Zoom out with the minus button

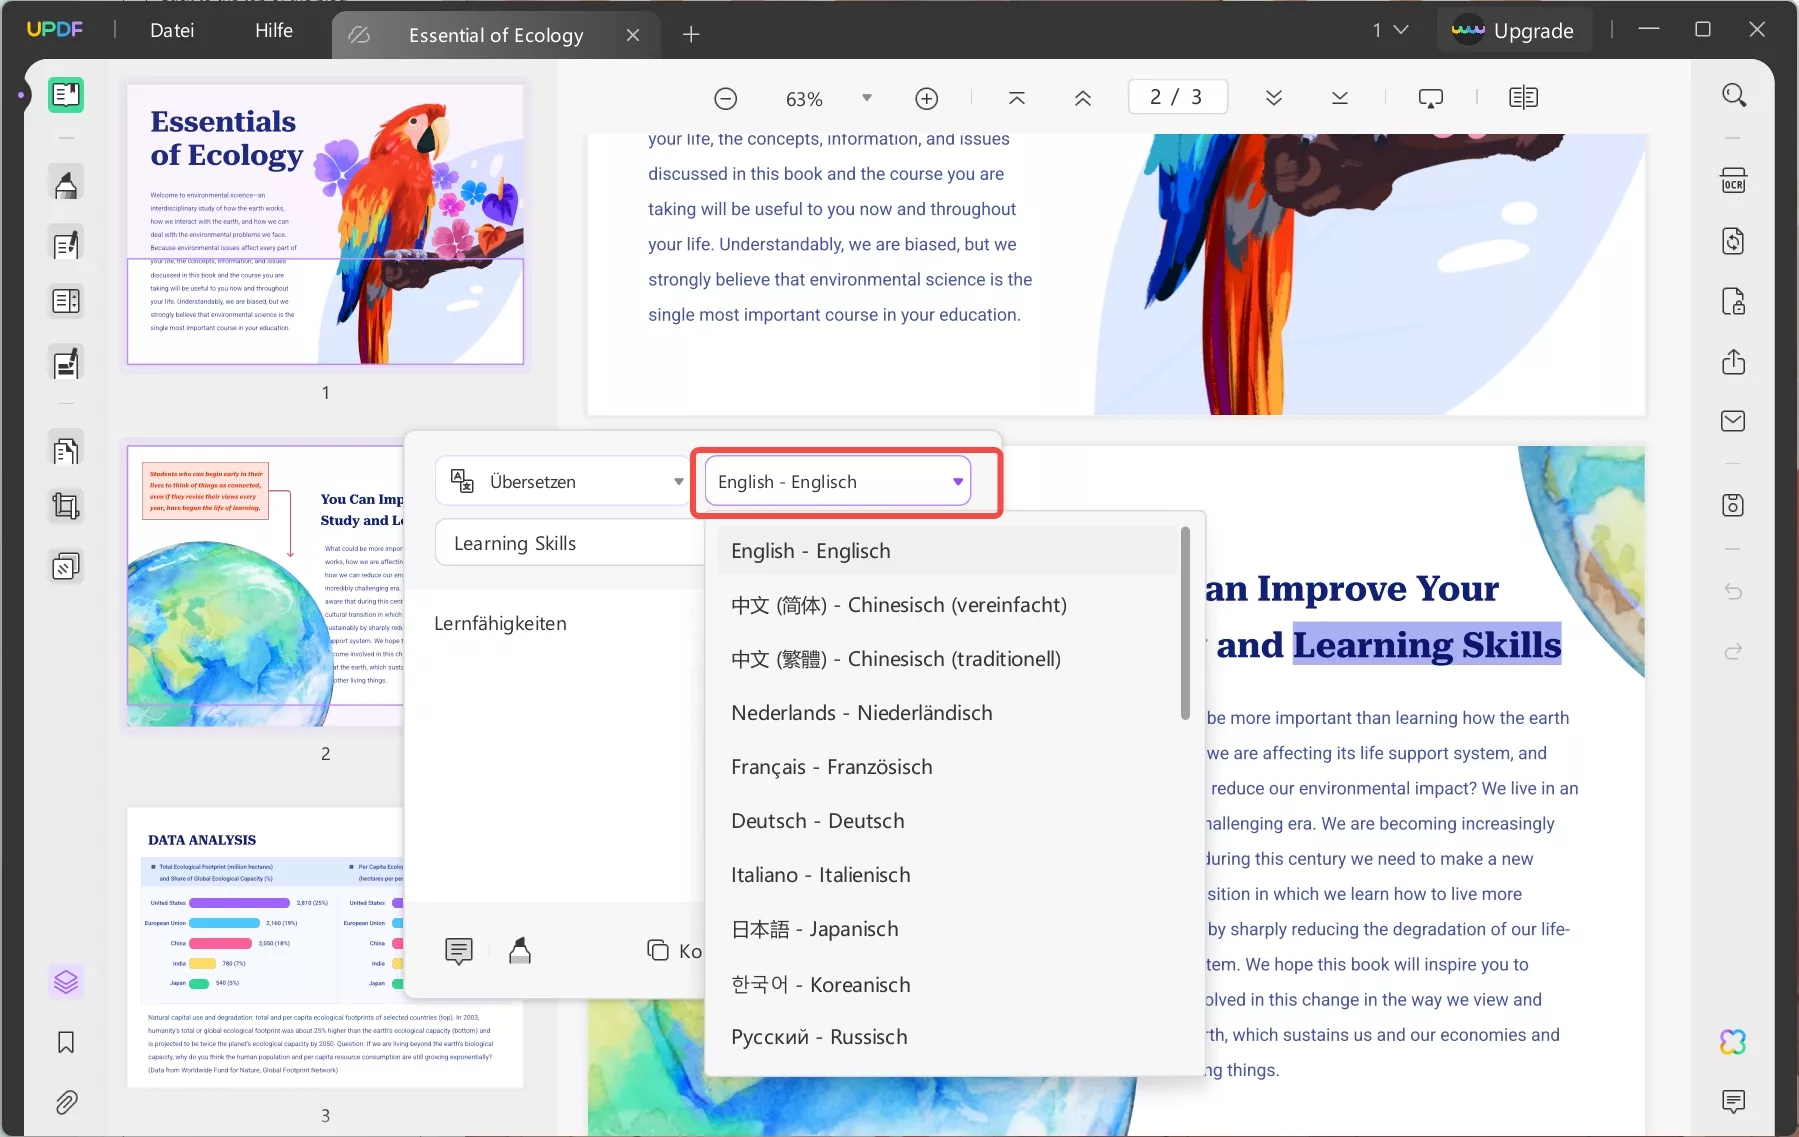coord(726,98)
